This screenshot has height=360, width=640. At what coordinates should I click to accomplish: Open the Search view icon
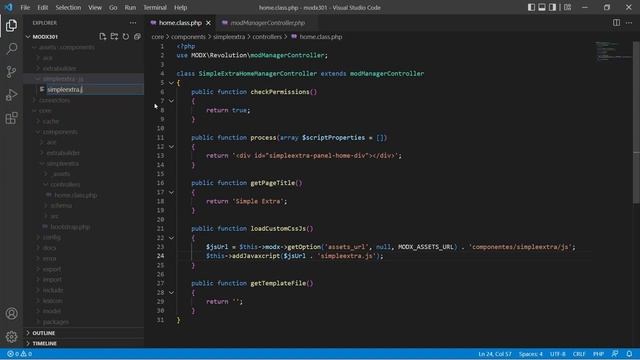click(x=11, y=49)
